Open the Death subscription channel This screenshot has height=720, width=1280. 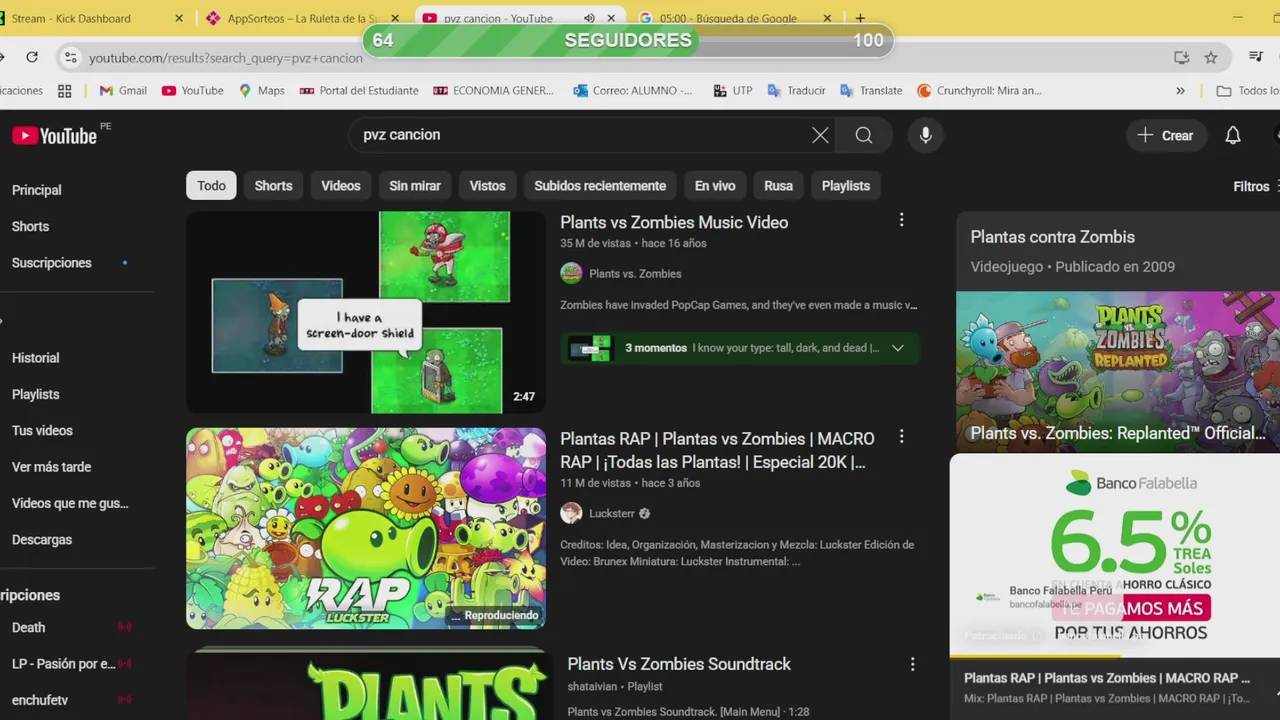point(29,628)
